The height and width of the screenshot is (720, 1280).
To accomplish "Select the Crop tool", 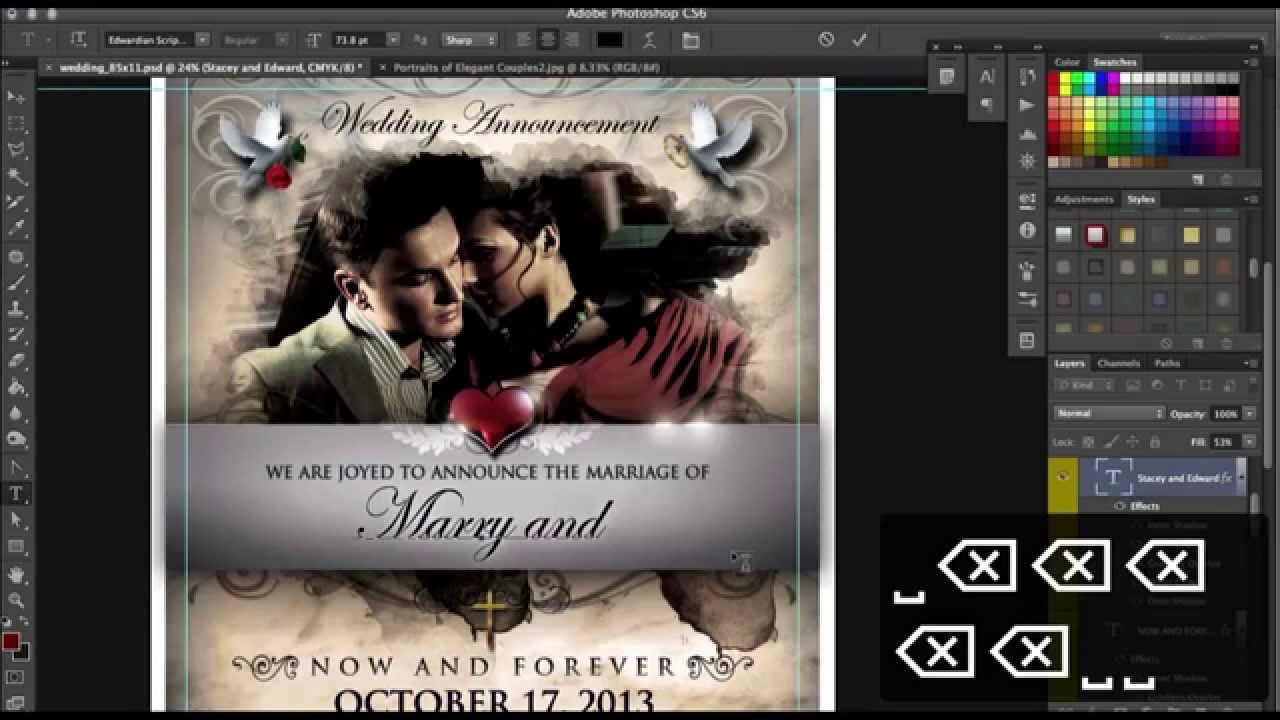I will tap(16, 203).
